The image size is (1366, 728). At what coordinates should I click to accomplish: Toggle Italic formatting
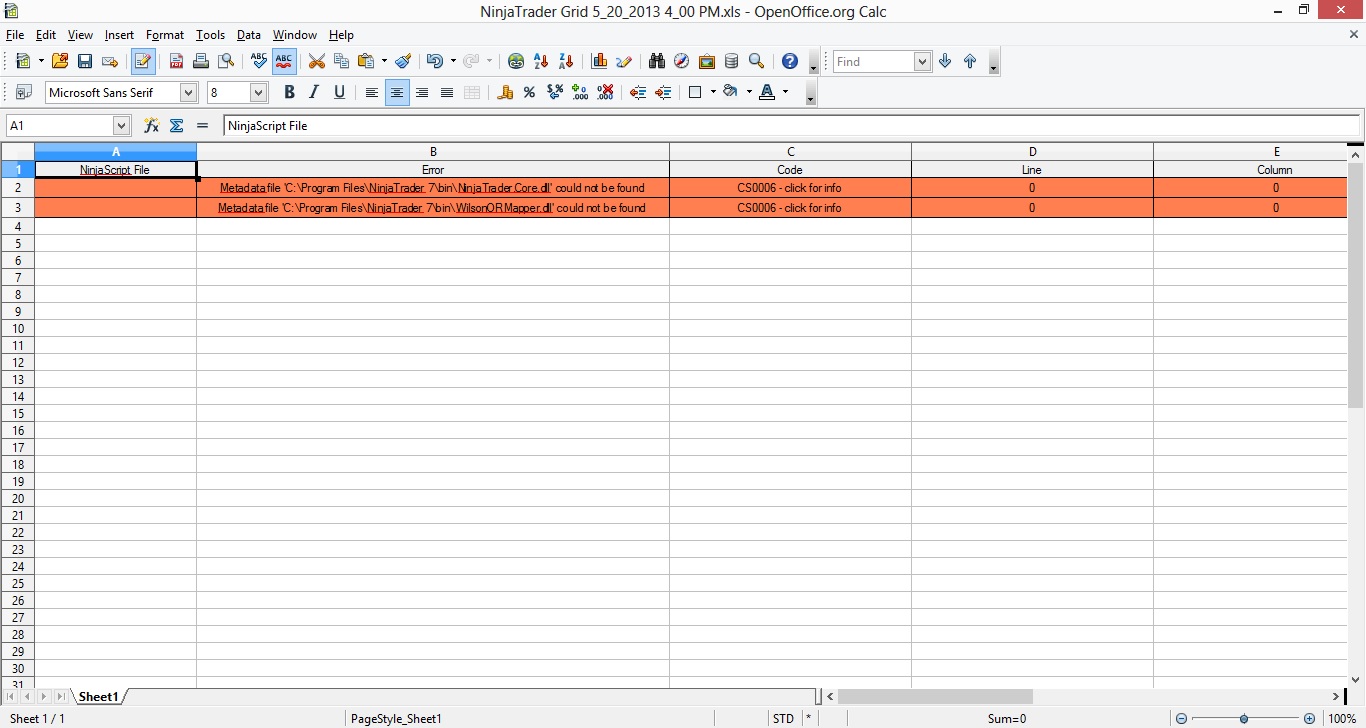coord(314,92)
